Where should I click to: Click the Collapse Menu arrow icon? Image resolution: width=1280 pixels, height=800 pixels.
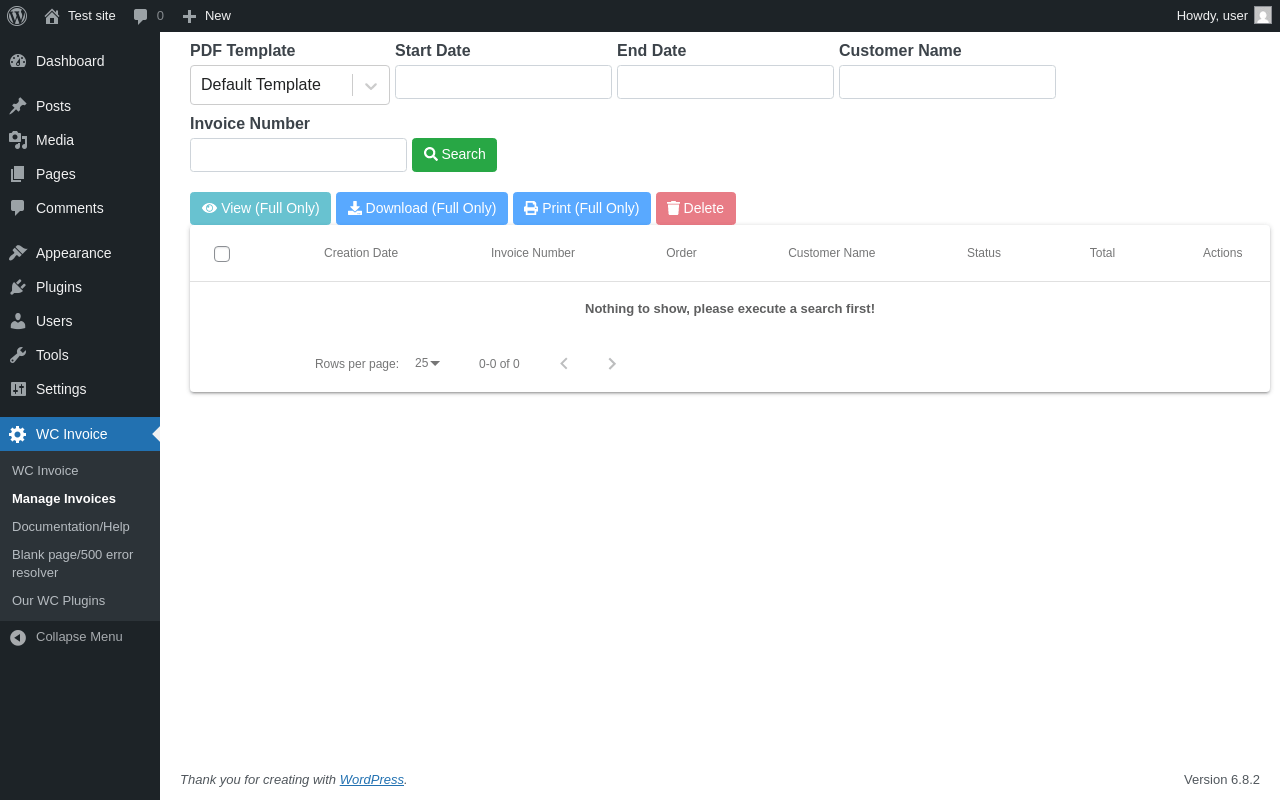point(18,637)
